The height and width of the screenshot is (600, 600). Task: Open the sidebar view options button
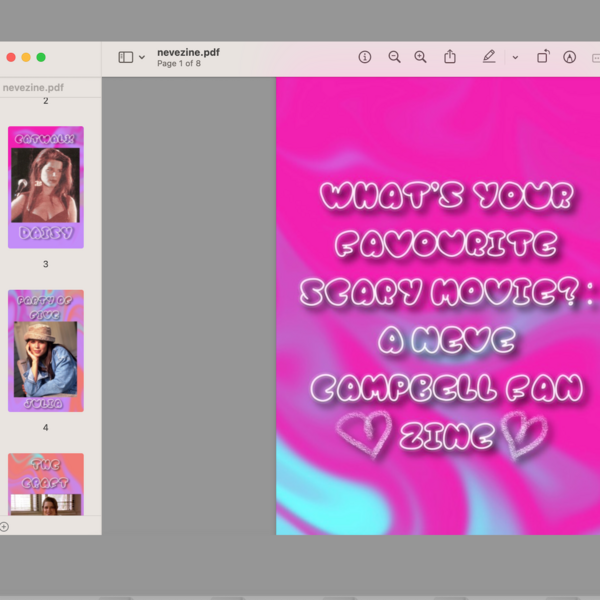coord(126,57)
